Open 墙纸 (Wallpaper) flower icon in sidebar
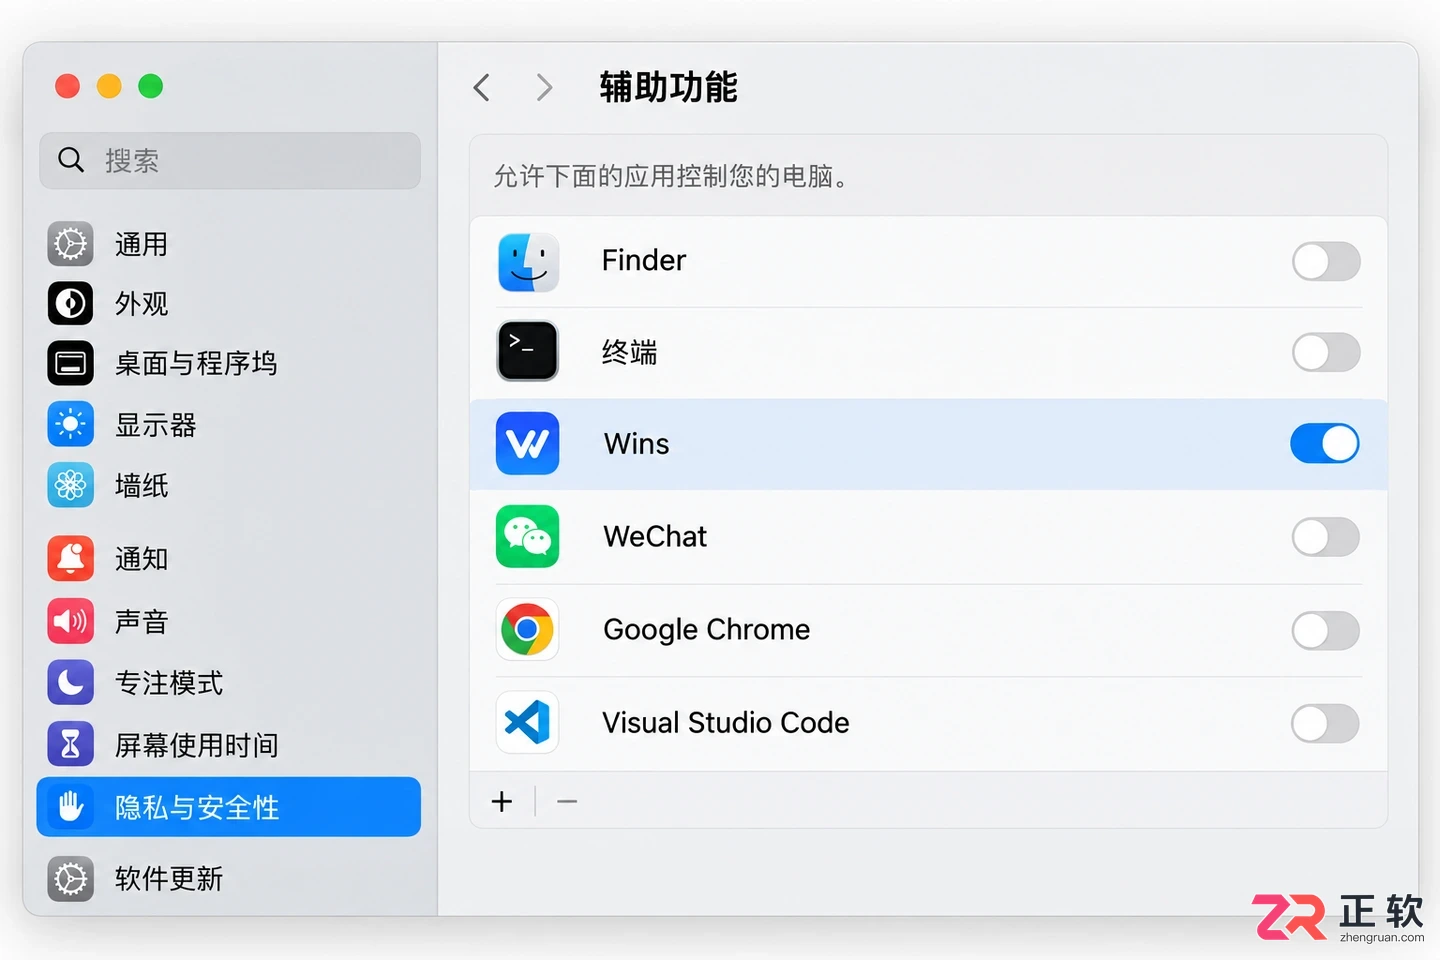Screen dimensions: 1440x960 [71, 485]
